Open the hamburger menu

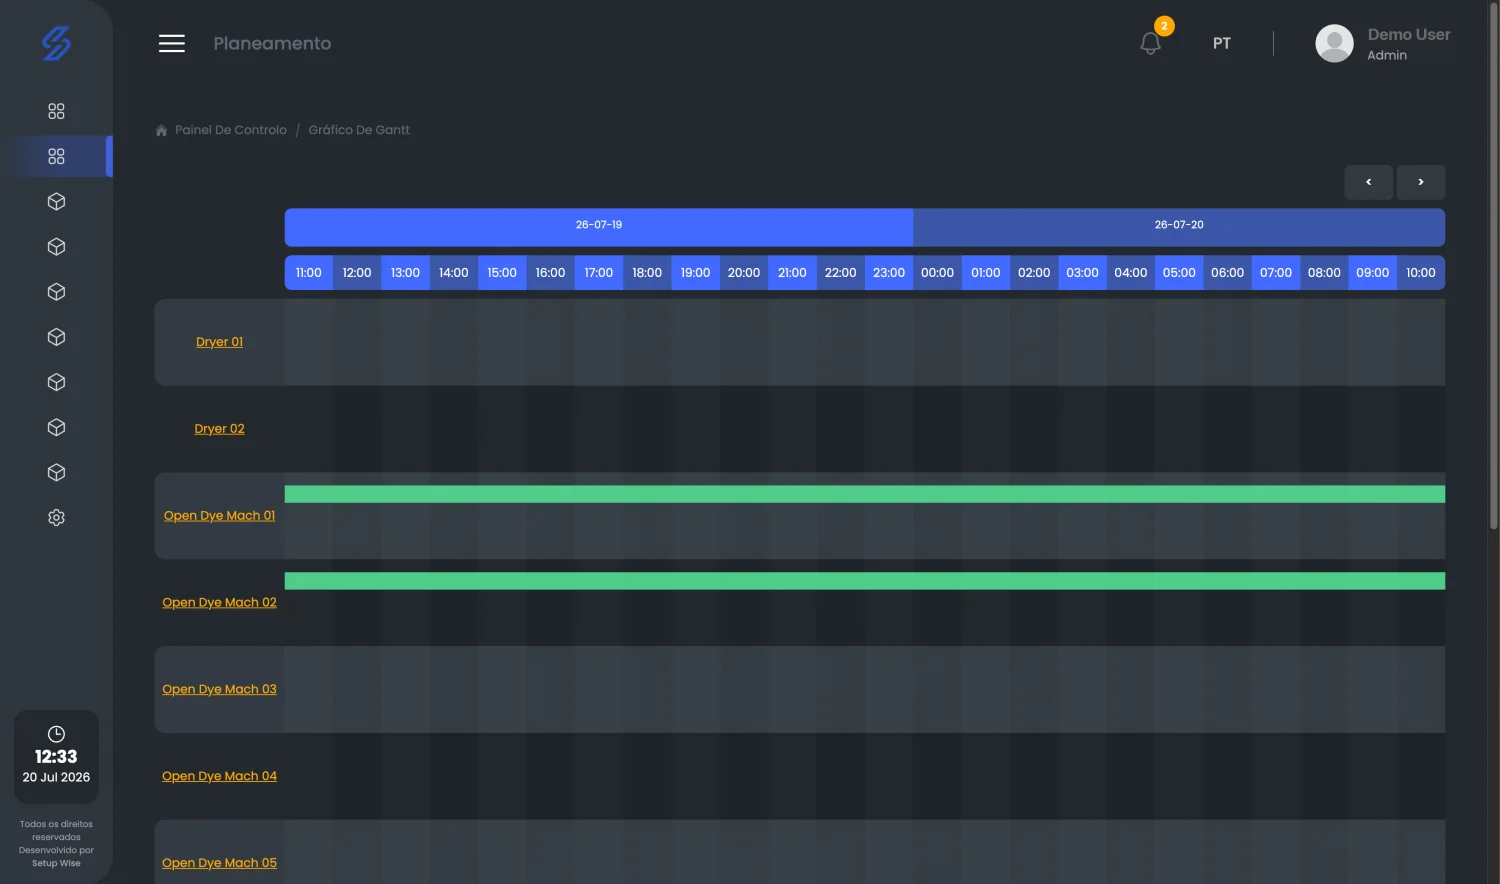tap(172, 43)
